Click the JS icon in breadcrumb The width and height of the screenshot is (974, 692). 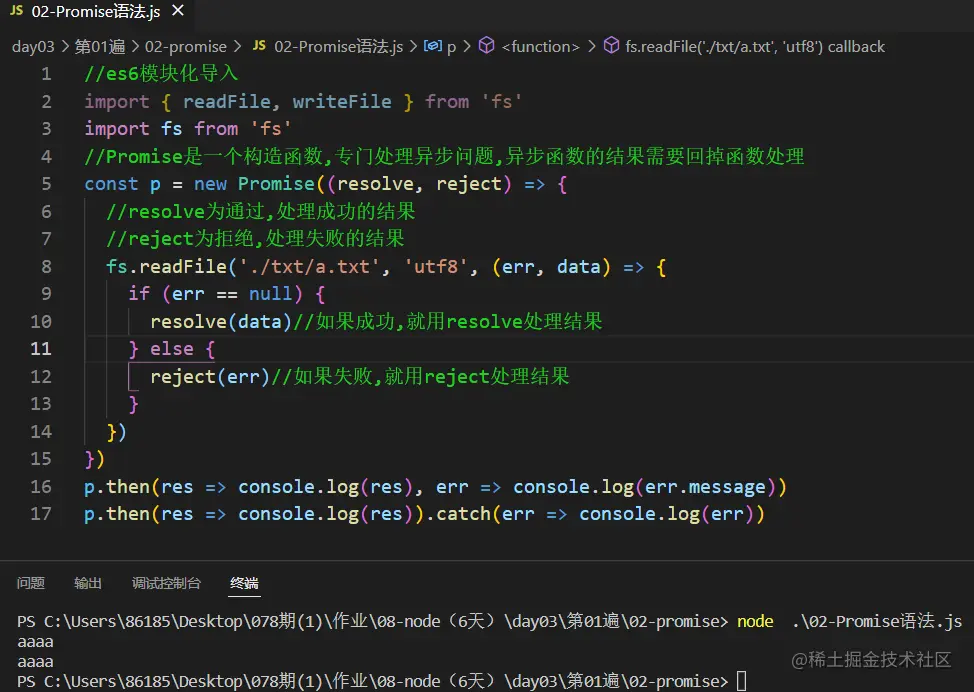(259, 46)
